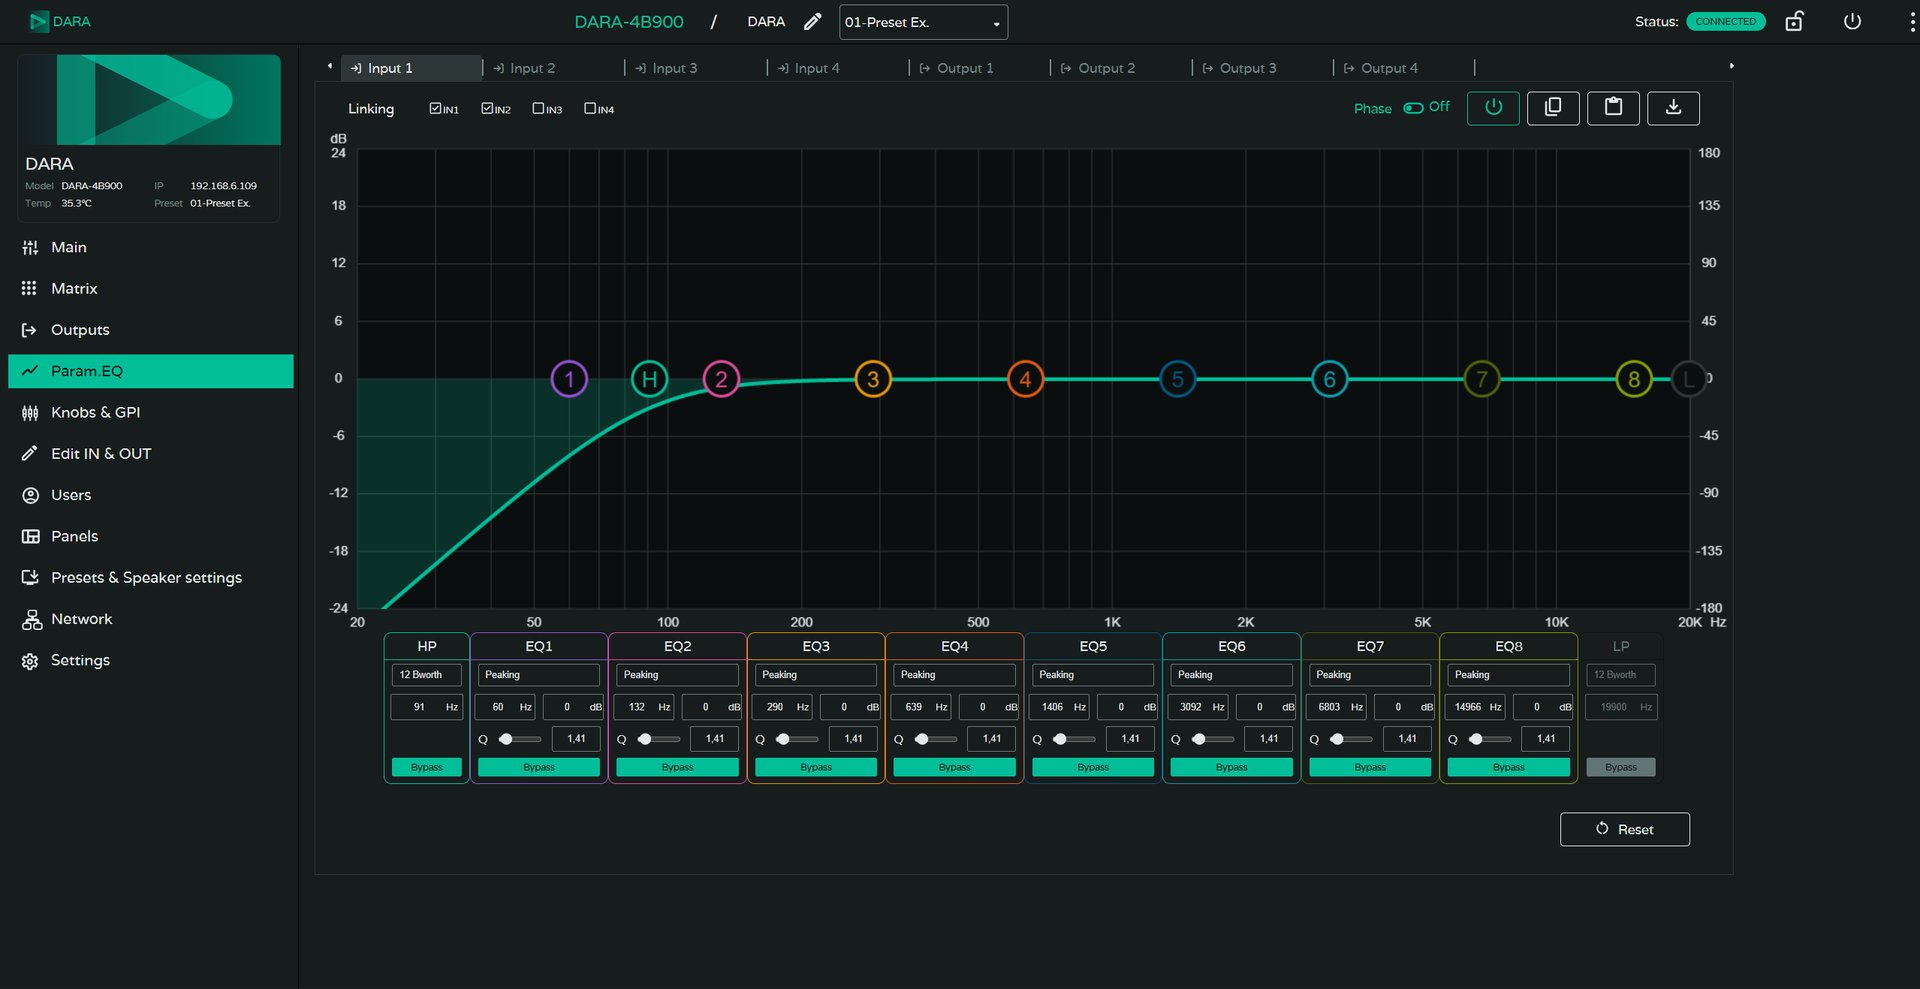Viewport: 1920px width, 989px height.
Task: Adjust the EQ7 Q slider
Action: pyautogui.click(x=1351, y=739)
